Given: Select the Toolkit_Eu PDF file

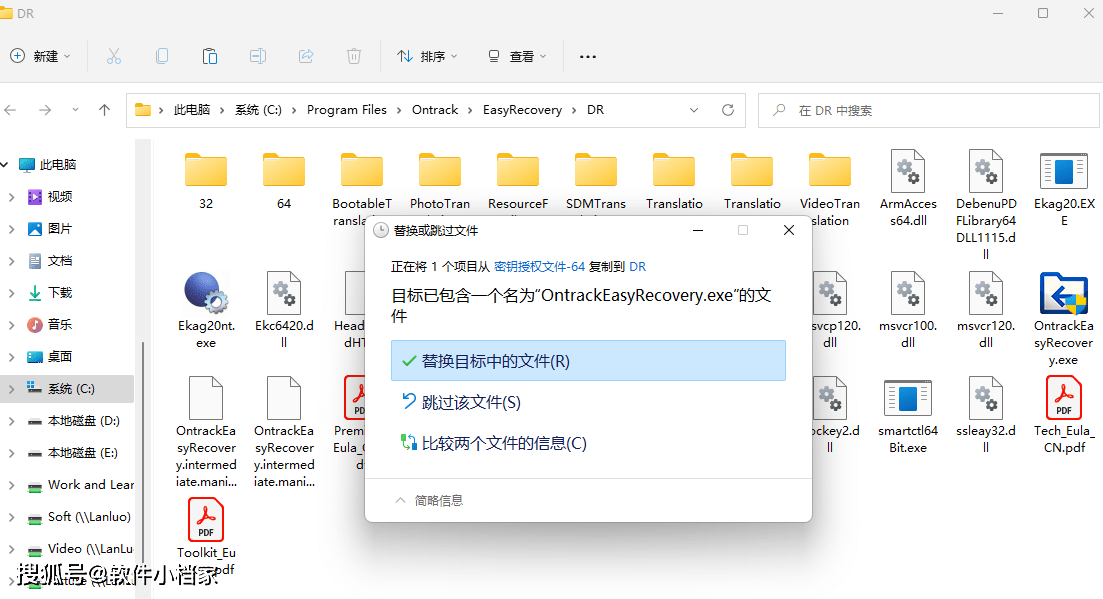Looking at the screenshot, I should (x=206, y=536).
